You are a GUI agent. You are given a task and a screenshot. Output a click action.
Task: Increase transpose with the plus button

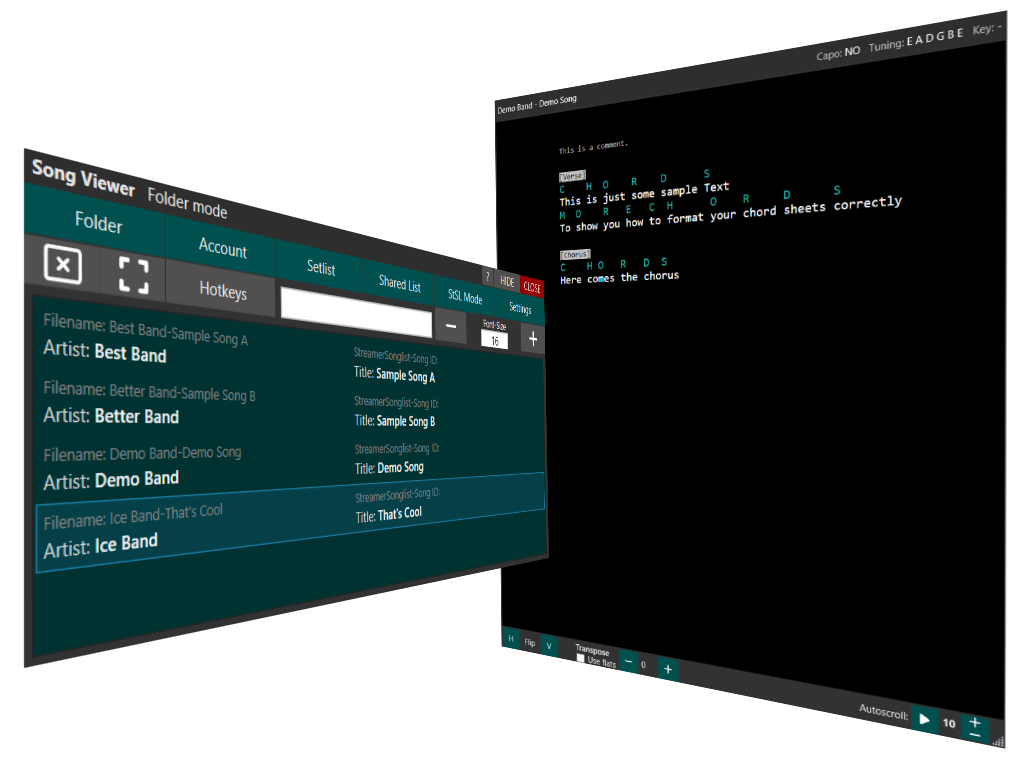(667, 667)
